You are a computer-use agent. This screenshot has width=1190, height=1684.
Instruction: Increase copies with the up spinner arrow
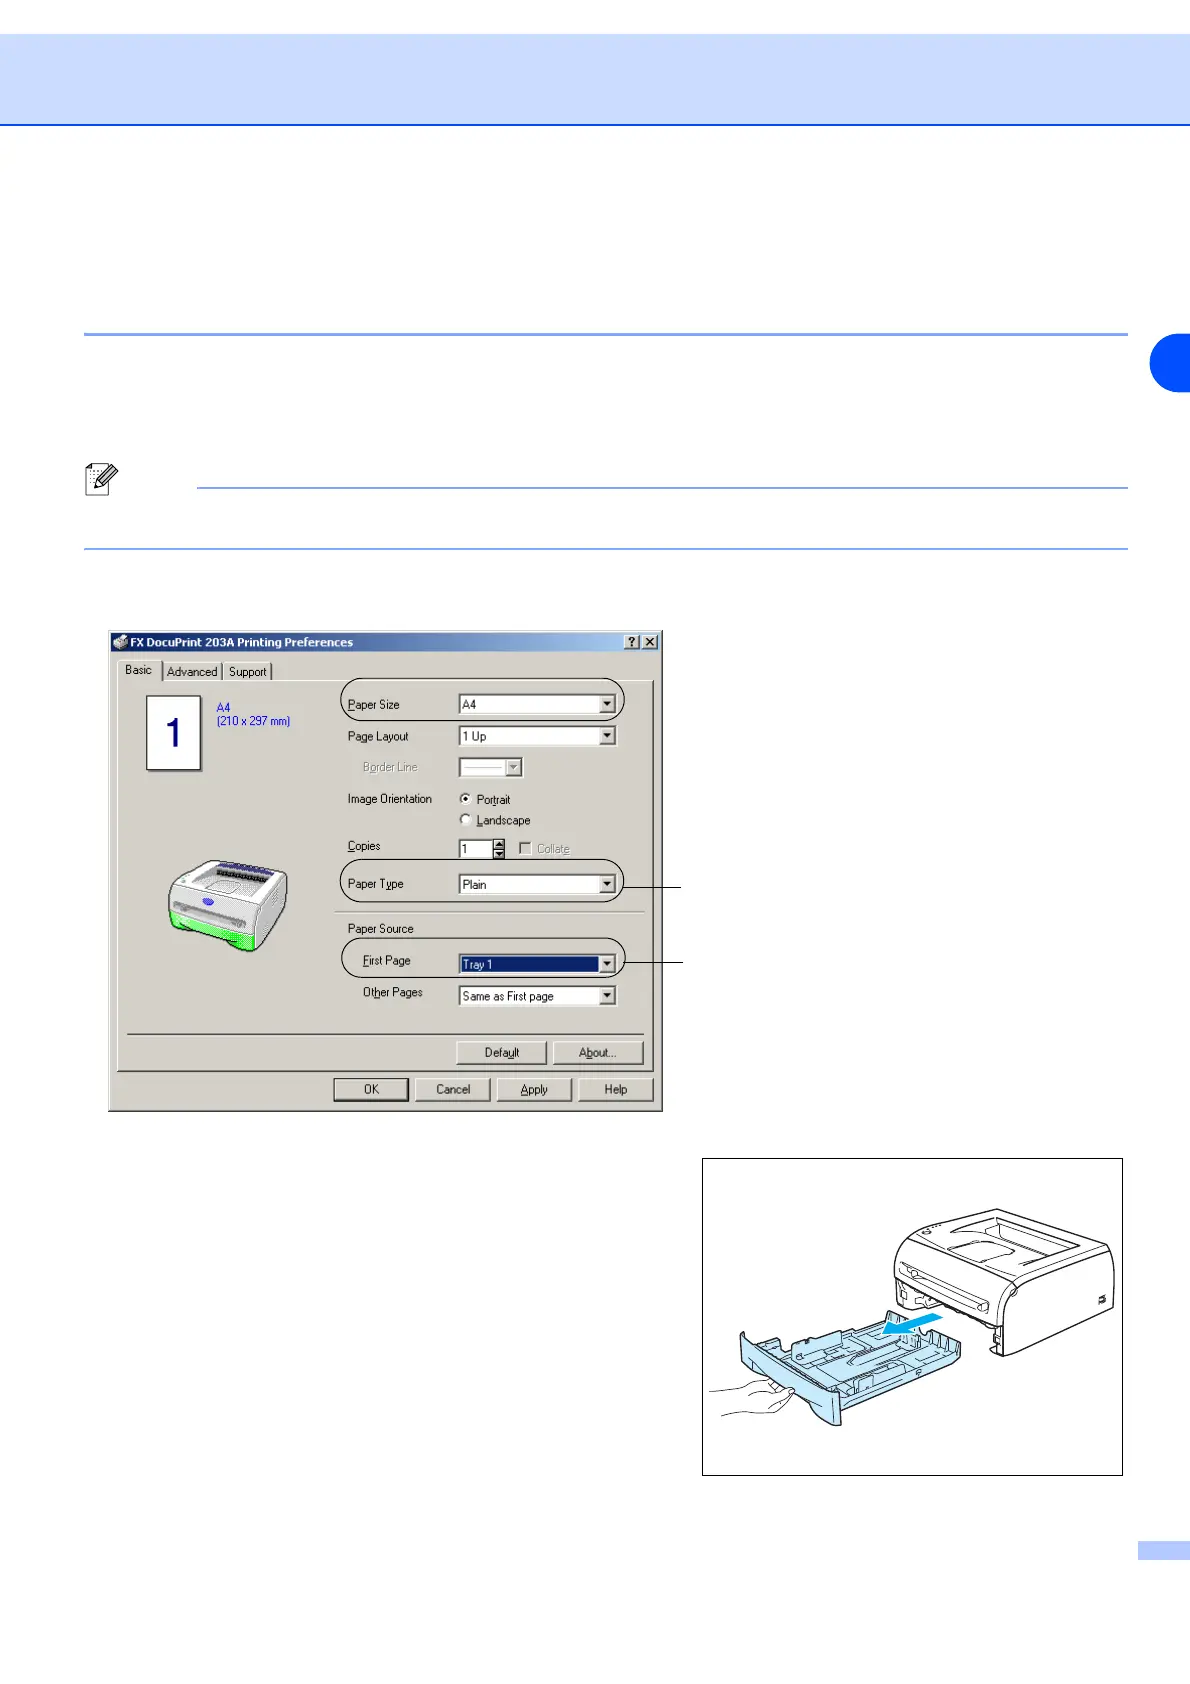coord(499,844)
